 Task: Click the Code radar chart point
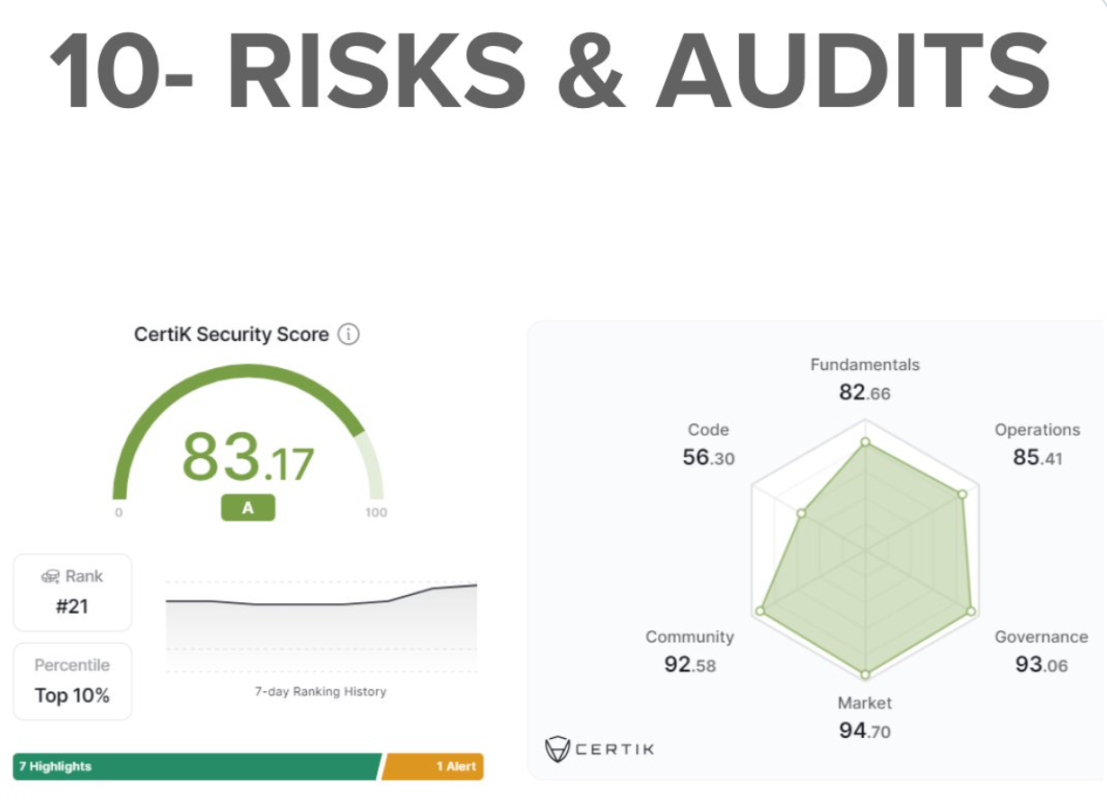(x=801, y=515)
